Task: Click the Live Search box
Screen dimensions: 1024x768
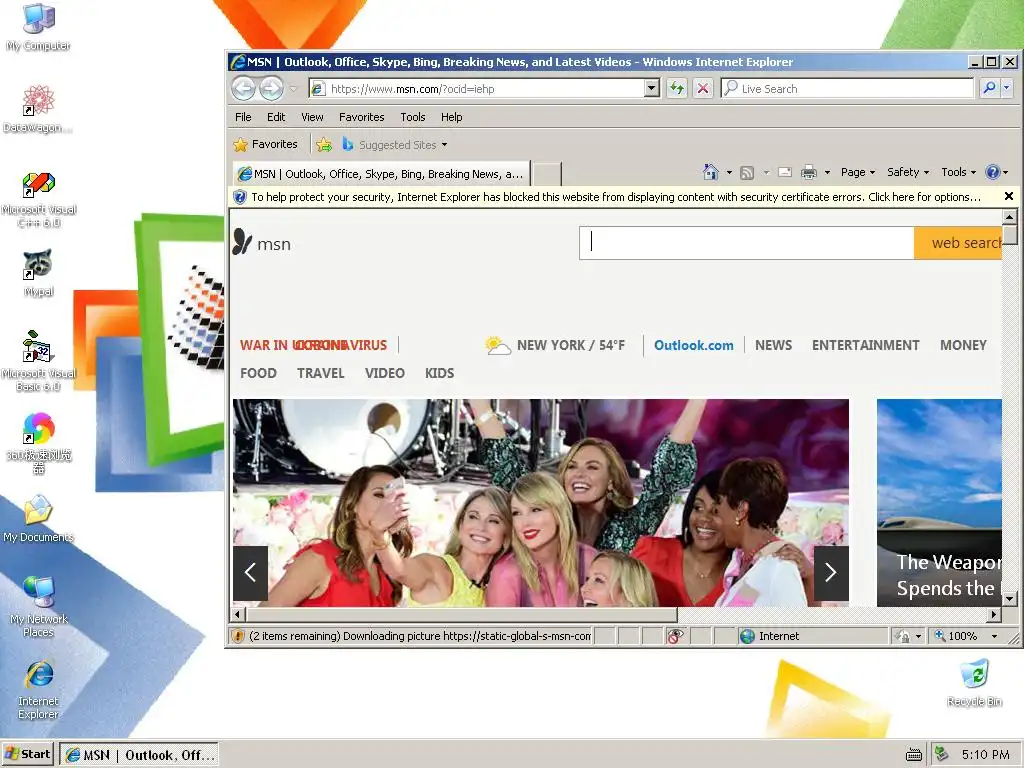Action: coord(847,88)
